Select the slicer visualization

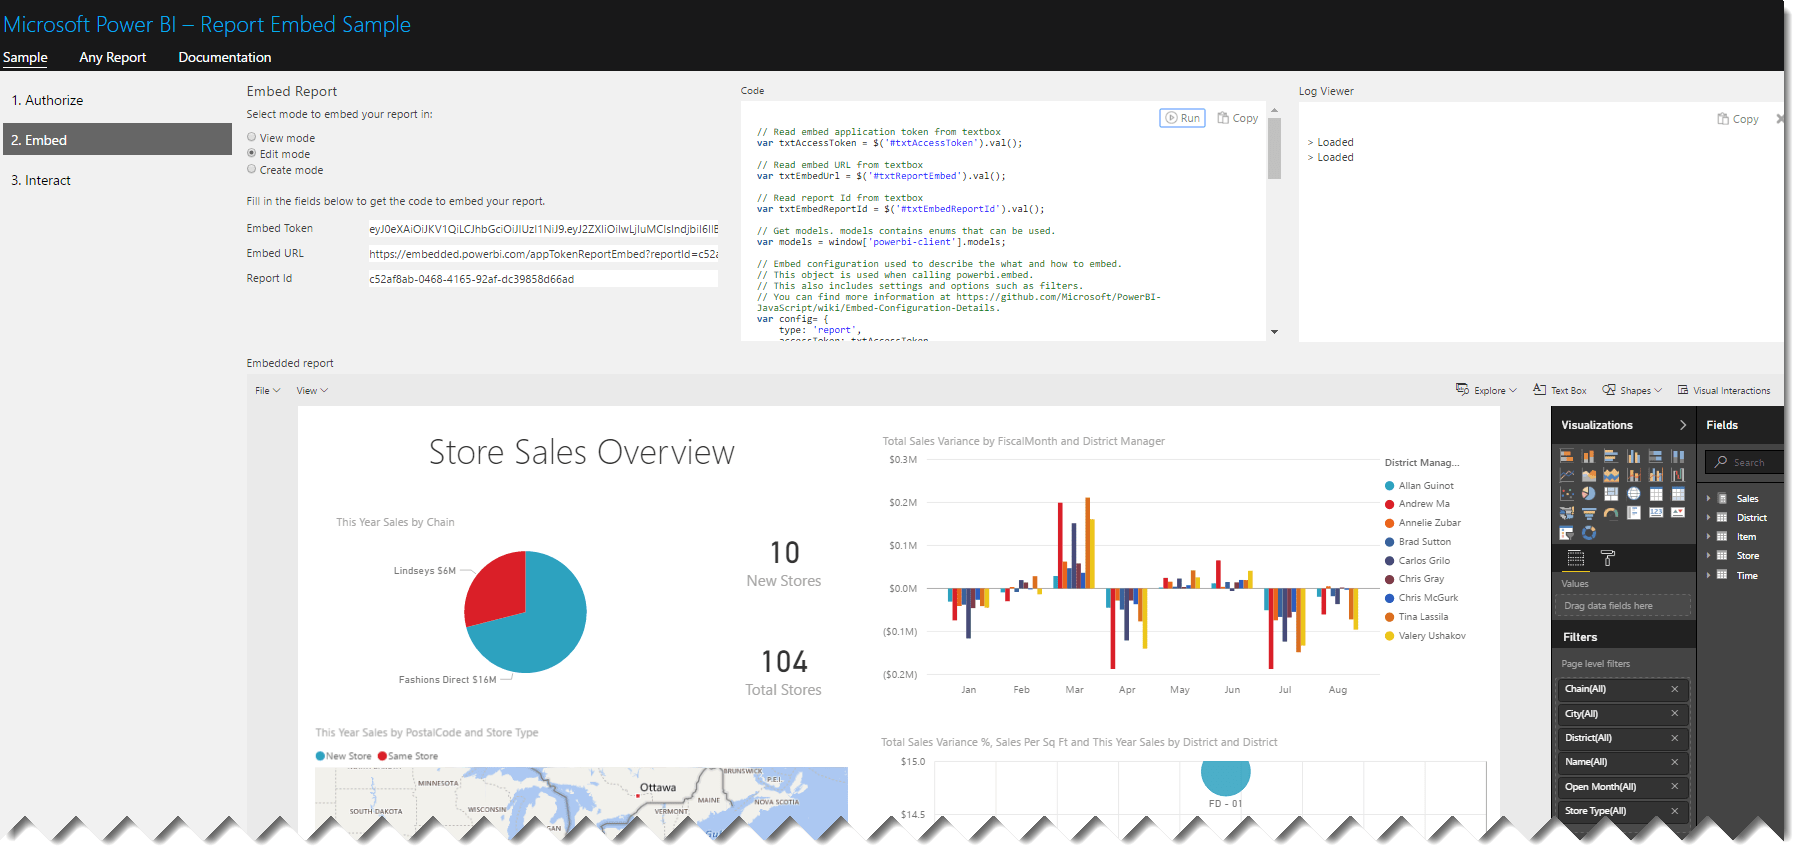click(x=1567, y=533)
